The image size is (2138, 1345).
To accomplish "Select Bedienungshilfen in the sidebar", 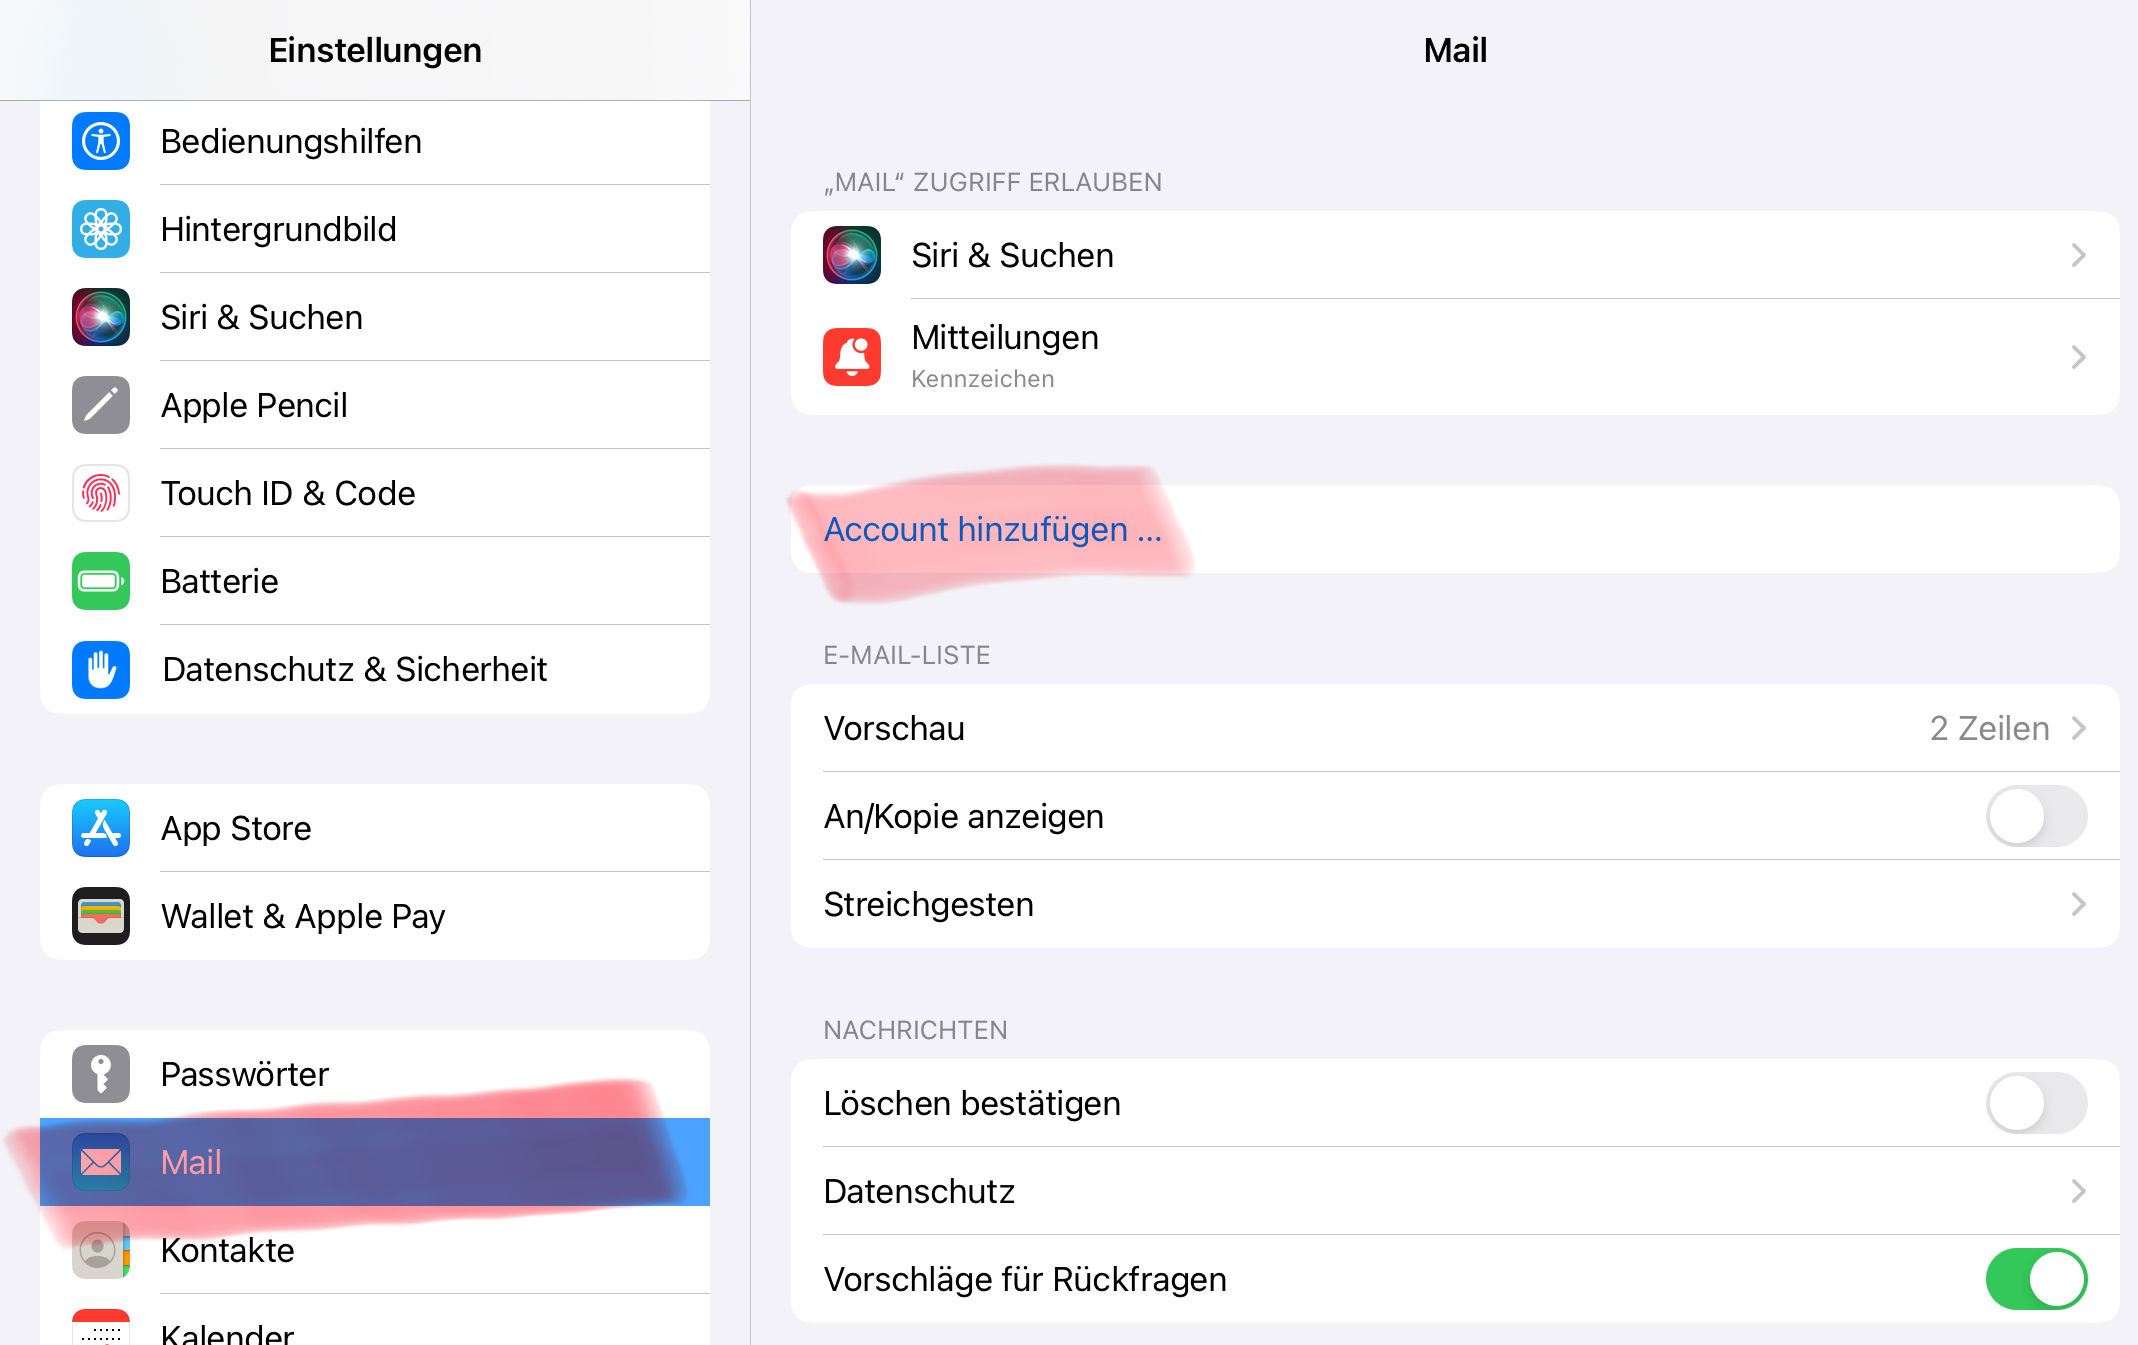I will click(375, 141).
